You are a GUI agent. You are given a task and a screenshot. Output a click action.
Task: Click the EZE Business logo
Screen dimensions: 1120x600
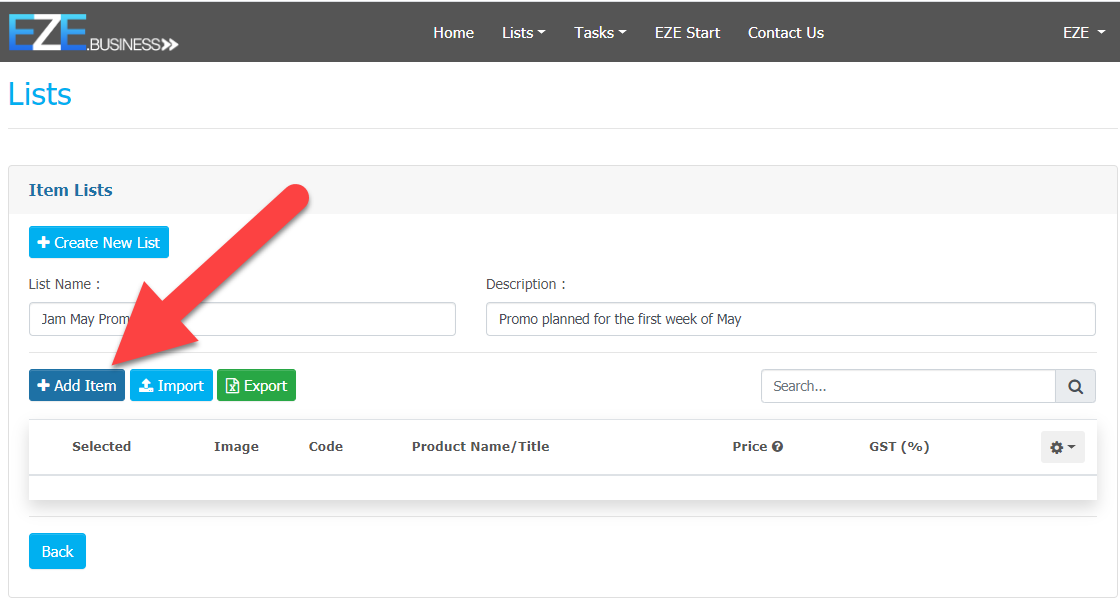pos(93,33)
